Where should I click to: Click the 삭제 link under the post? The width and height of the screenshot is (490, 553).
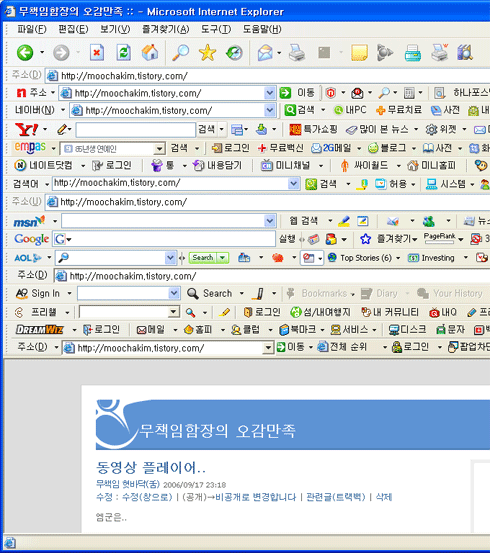point(384,497)
